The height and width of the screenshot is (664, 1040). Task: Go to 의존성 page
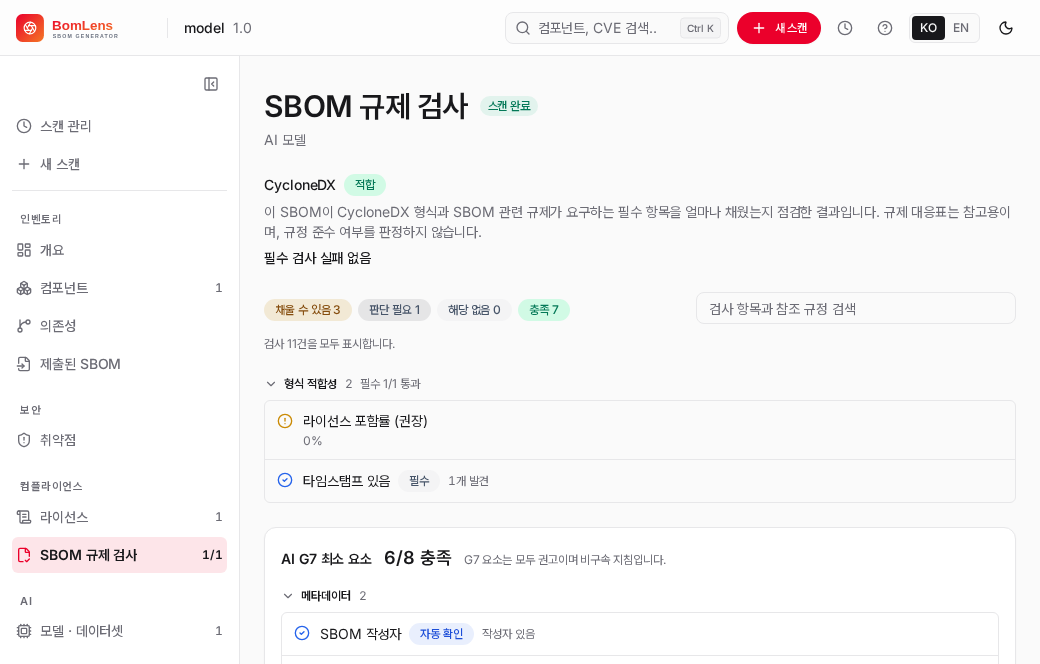[119, 326]
